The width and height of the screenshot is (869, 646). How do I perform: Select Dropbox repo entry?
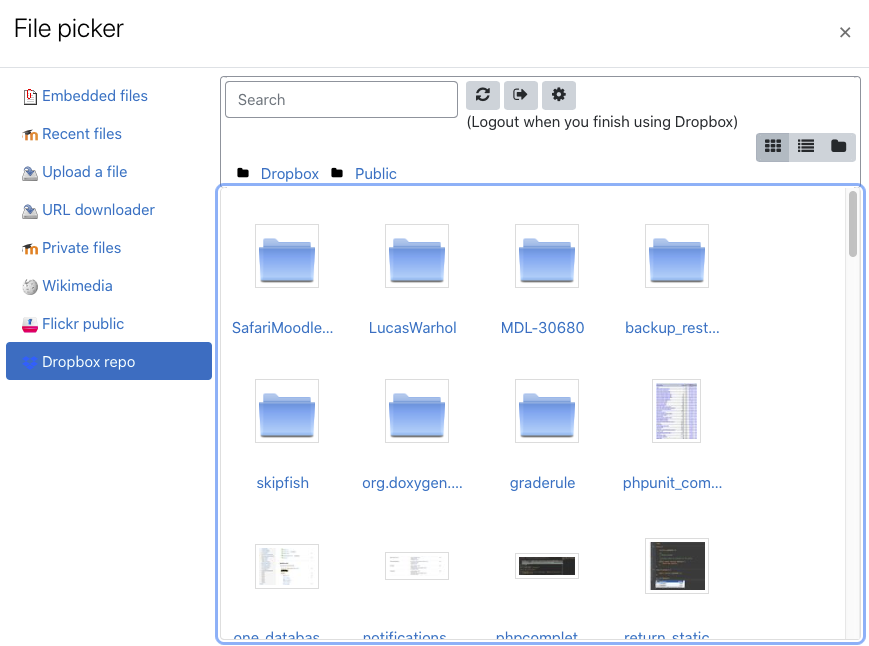109,361
